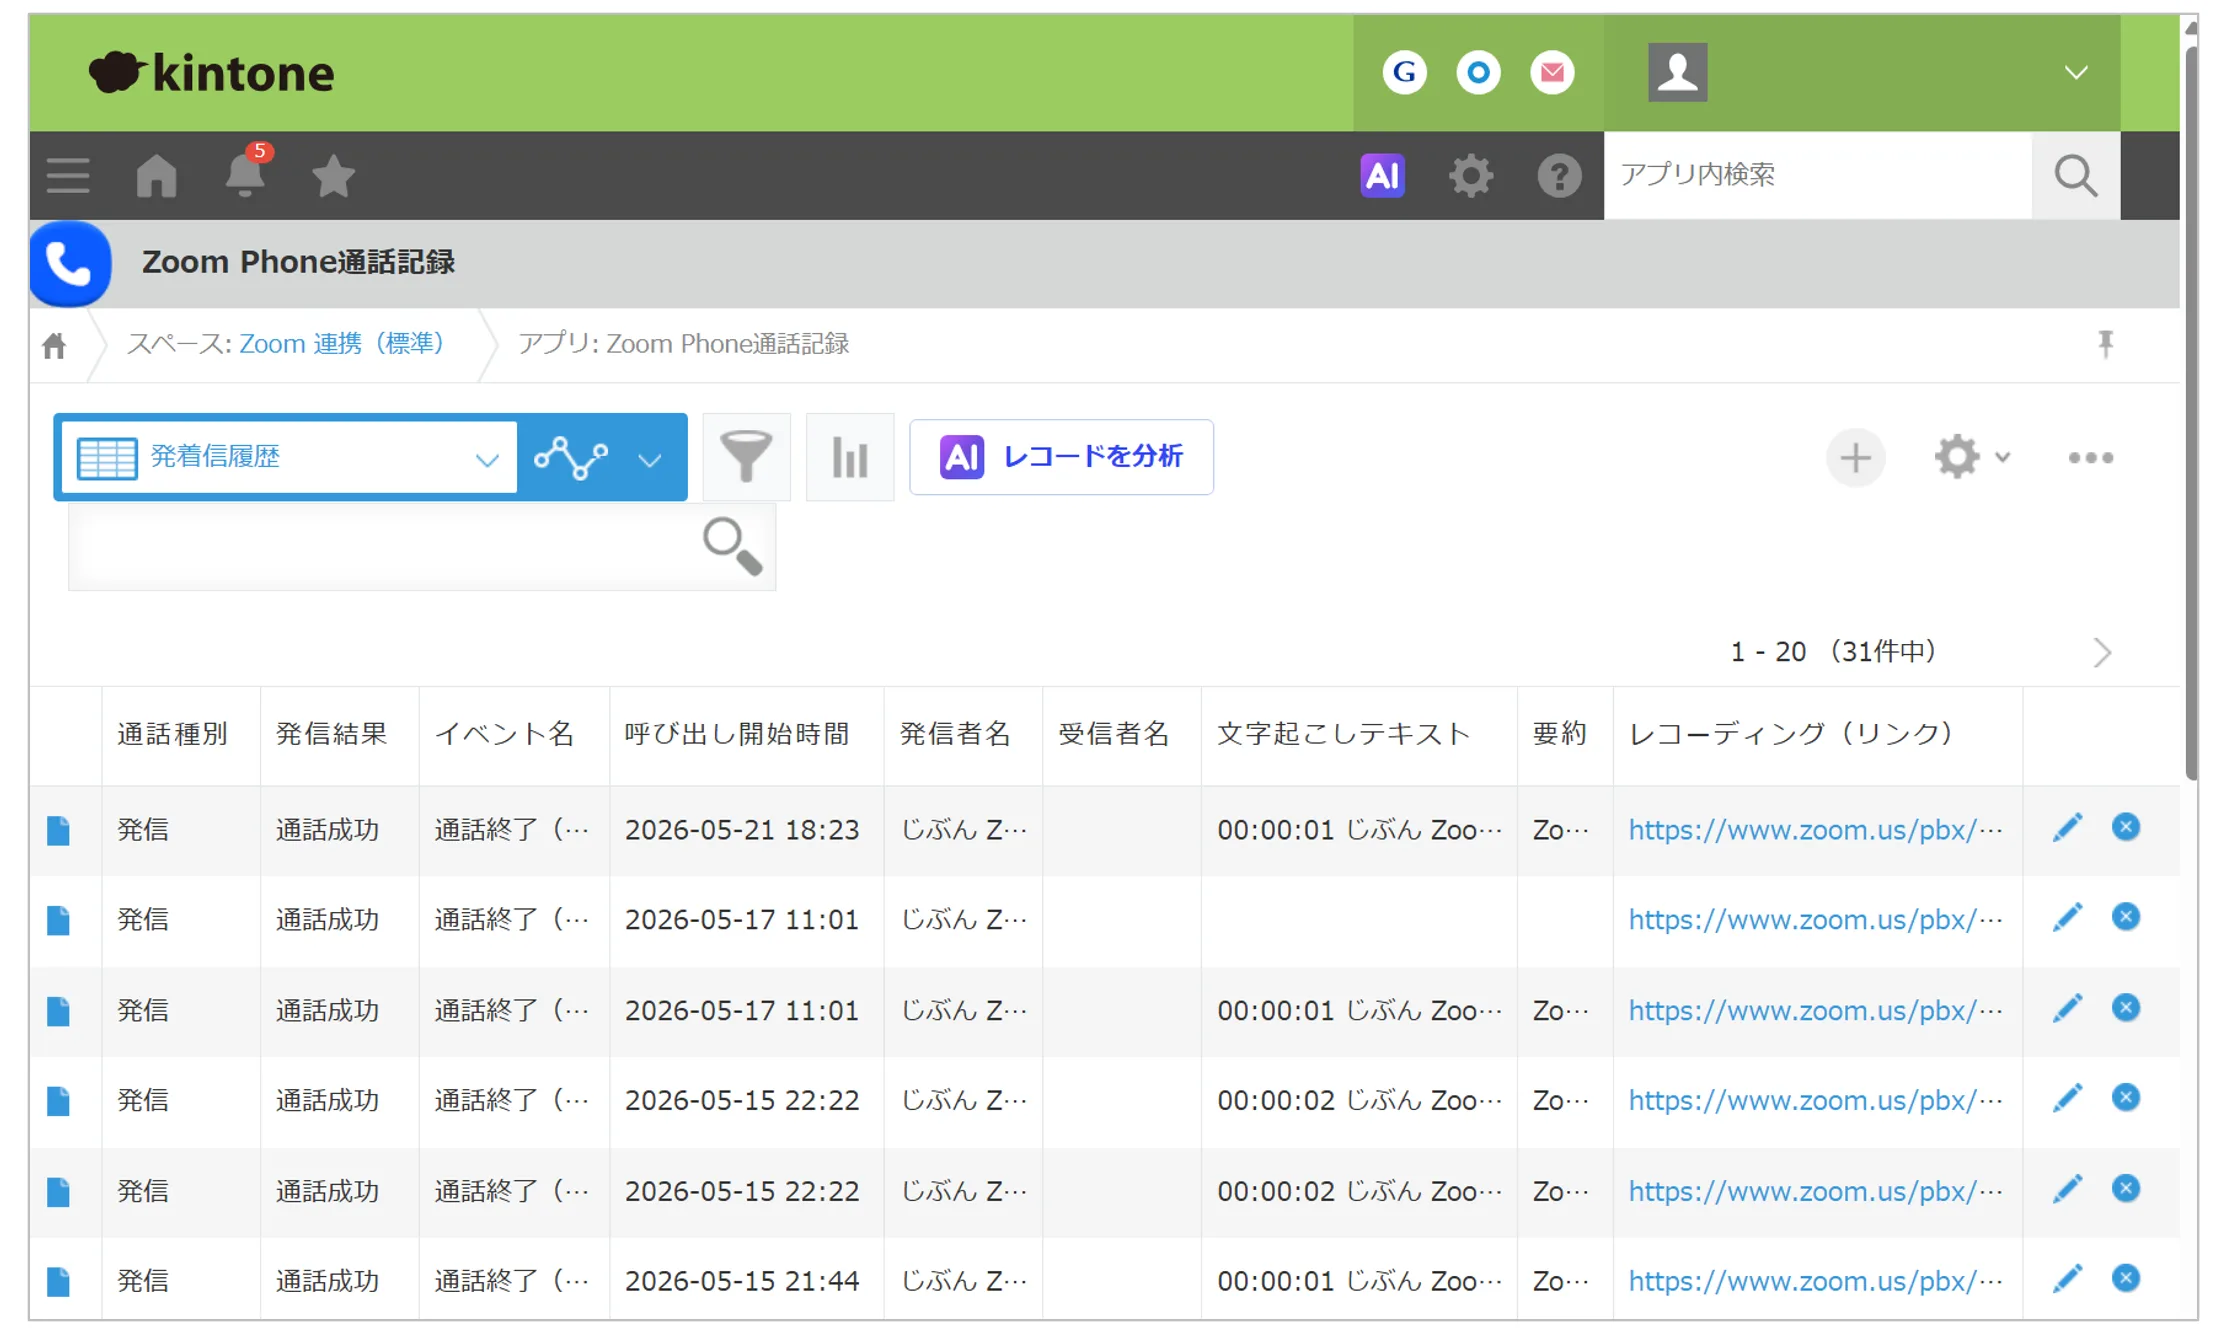Click the Zoom Phone app icon
Image resolution: width=2224 pixels, height=1335 pixels.
click(x=70, y=263)
